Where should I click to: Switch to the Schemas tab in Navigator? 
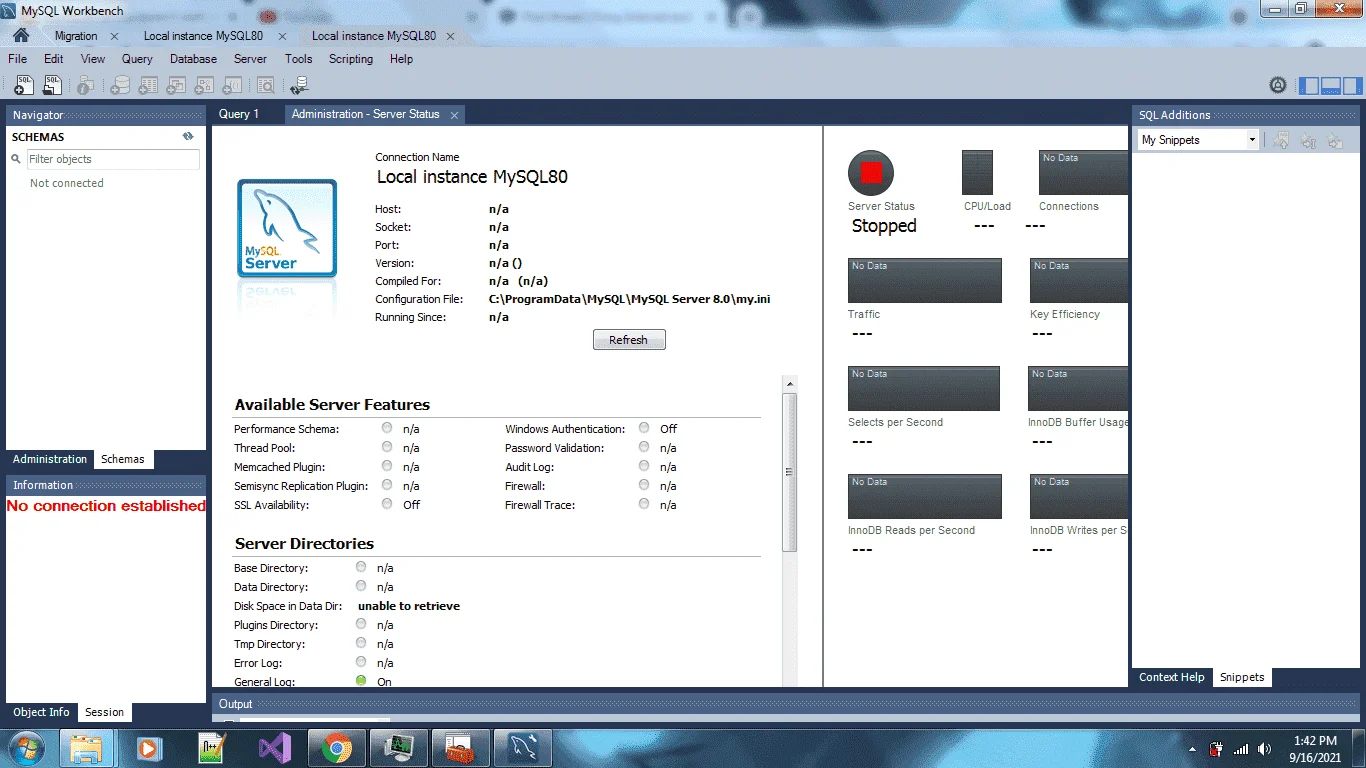pyautogui.click(x=123, y=459)
